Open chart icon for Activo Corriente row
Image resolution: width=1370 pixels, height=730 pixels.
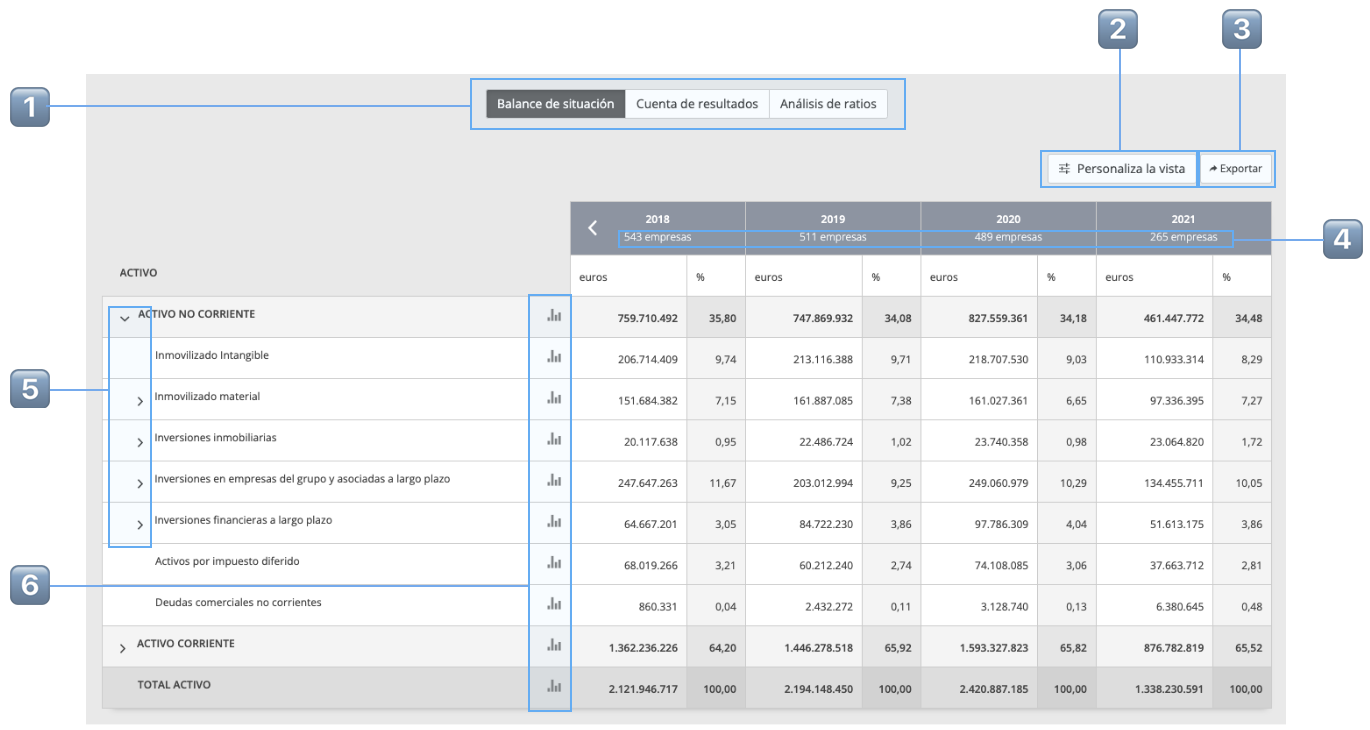(x=553, y=646)
